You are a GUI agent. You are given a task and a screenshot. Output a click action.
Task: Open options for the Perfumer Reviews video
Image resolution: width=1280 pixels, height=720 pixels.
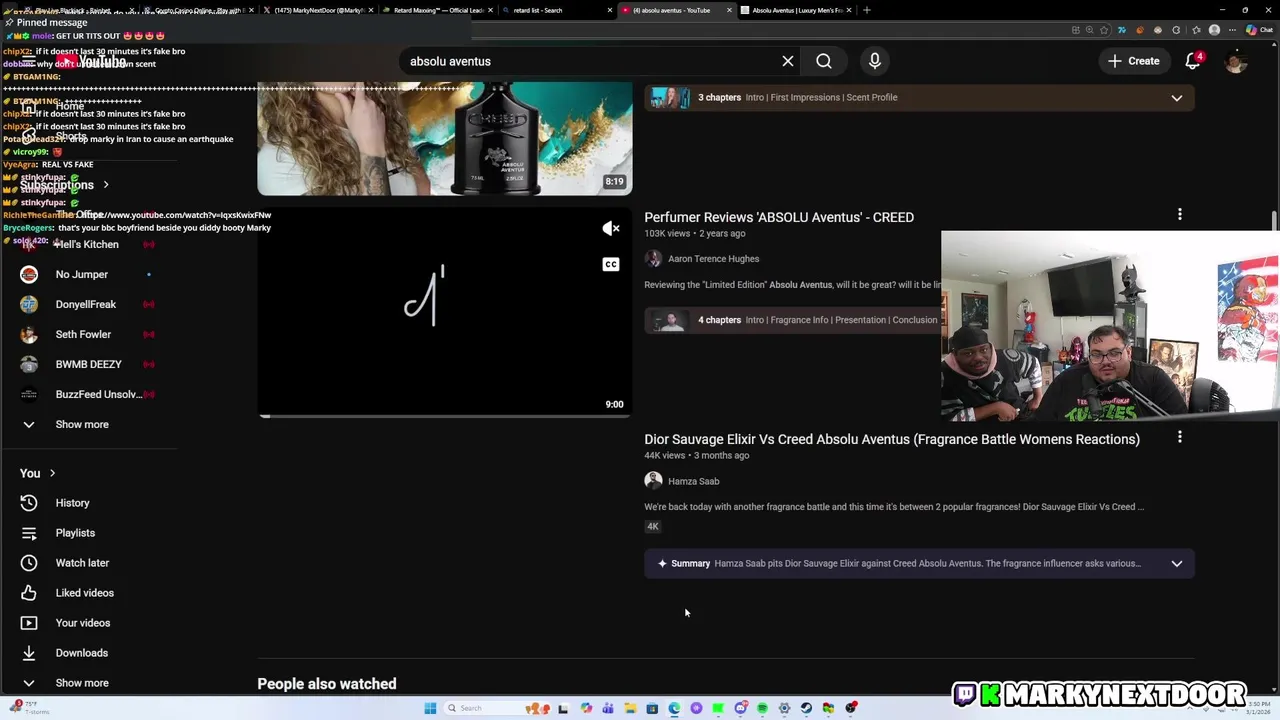[x=1180, y=215]
